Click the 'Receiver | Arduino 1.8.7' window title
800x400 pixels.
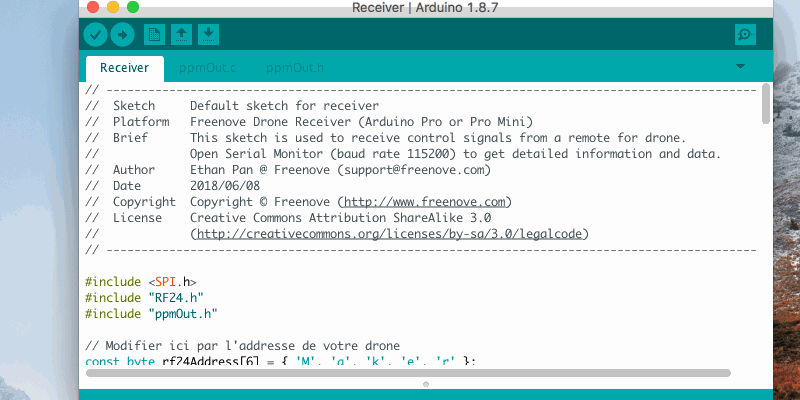(x=425, y=8)
